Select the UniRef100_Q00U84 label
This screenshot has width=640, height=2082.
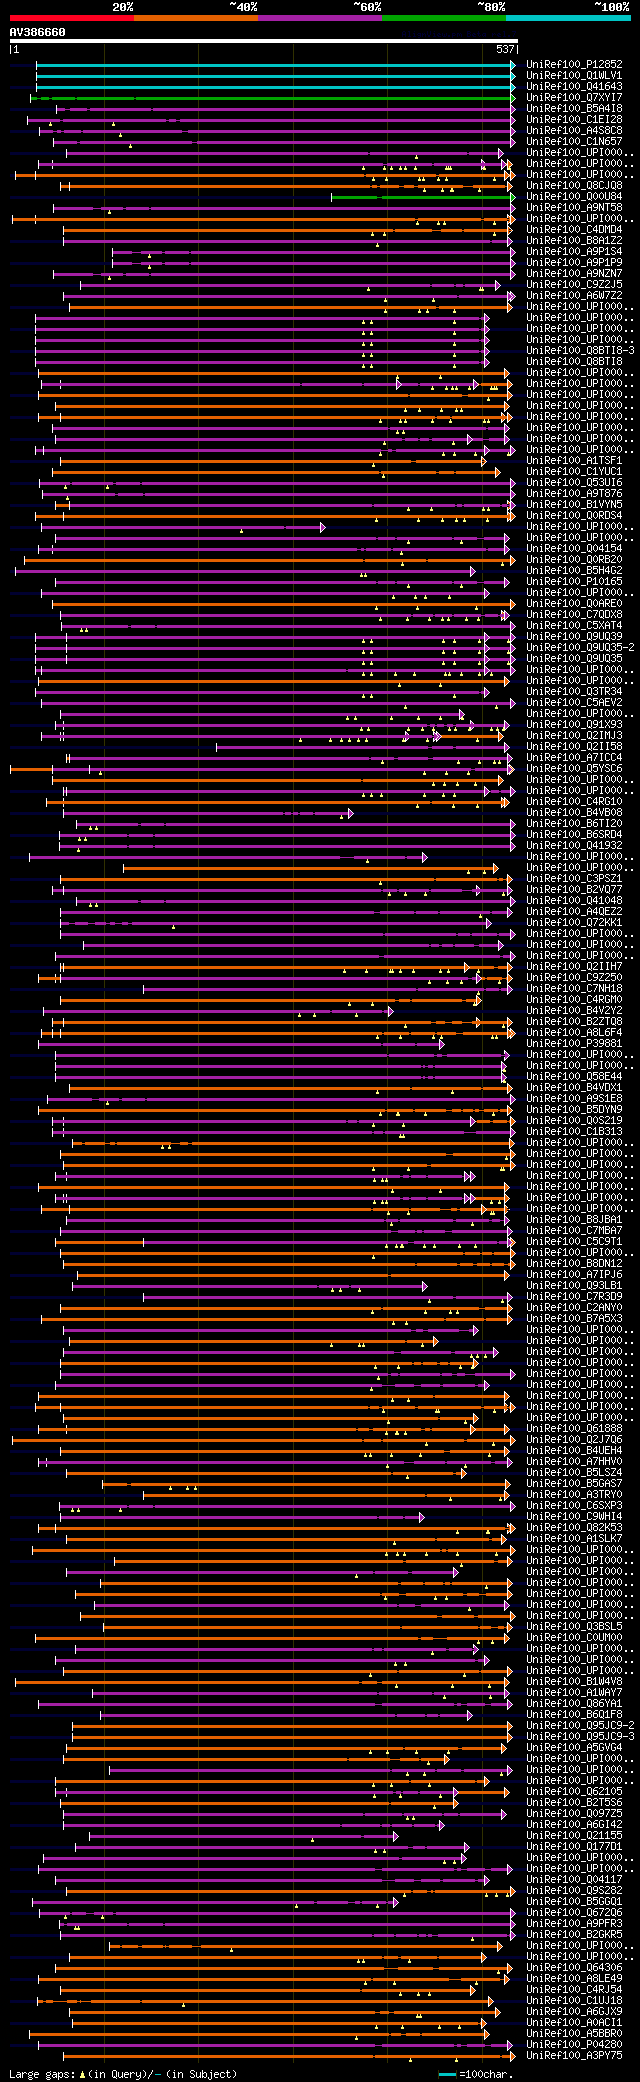pos(574,196)
